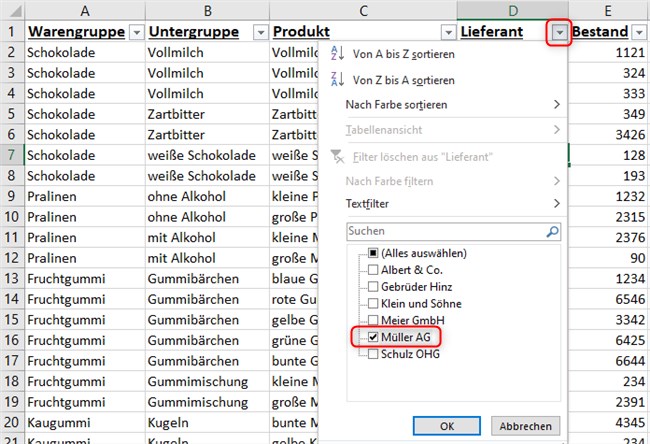The width and height of the screenshot is (650, 444).
Task: Expand the Textfilter submenu arrow
Action: tap(557, 203)
